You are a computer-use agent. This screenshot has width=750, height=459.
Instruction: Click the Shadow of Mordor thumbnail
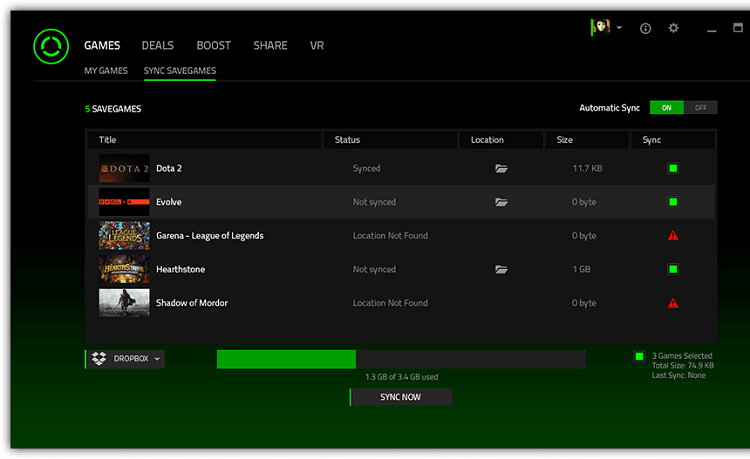(x=124, y=303)
